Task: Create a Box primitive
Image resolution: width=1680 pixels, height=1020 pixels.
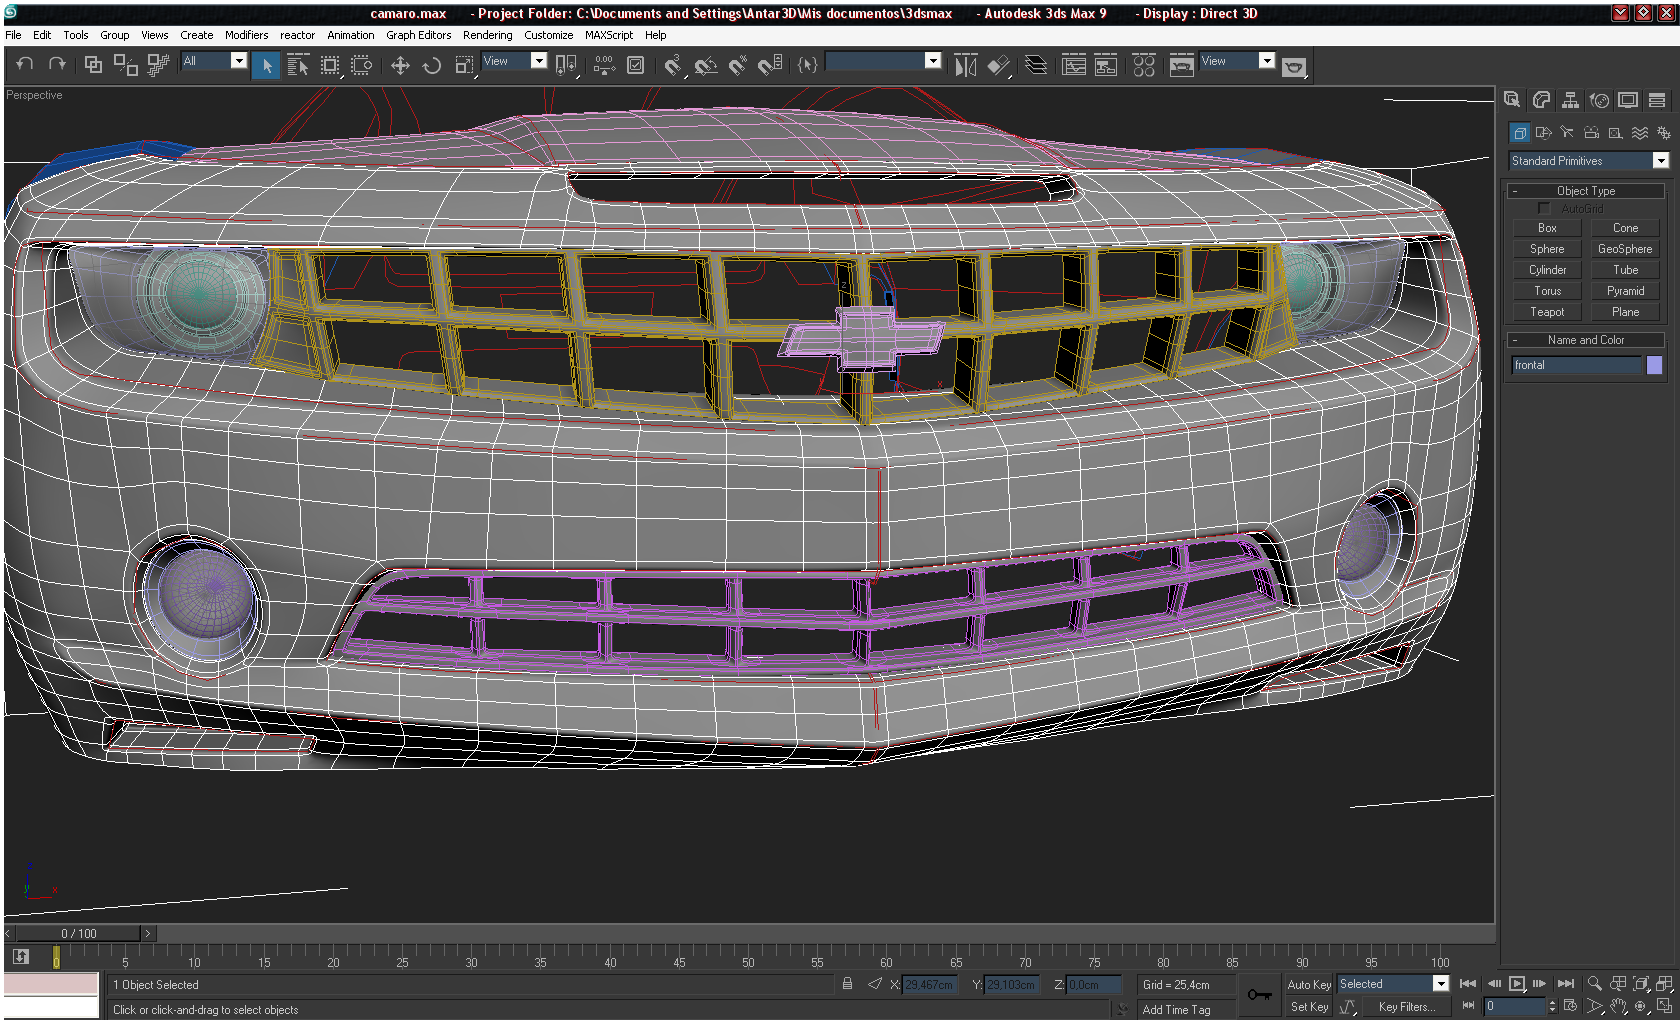Action: point(1547,228)
